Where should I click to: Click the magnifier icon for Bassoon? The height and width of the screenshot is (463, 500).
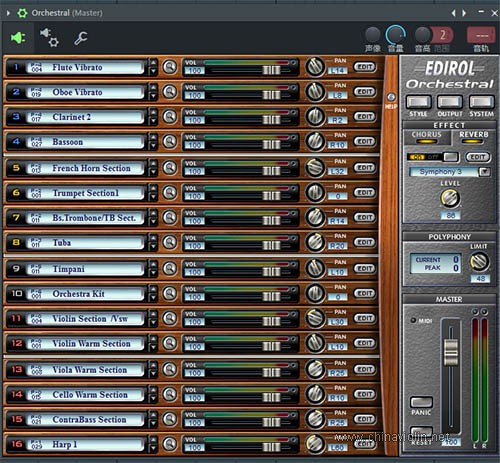[x=170, y=141]
